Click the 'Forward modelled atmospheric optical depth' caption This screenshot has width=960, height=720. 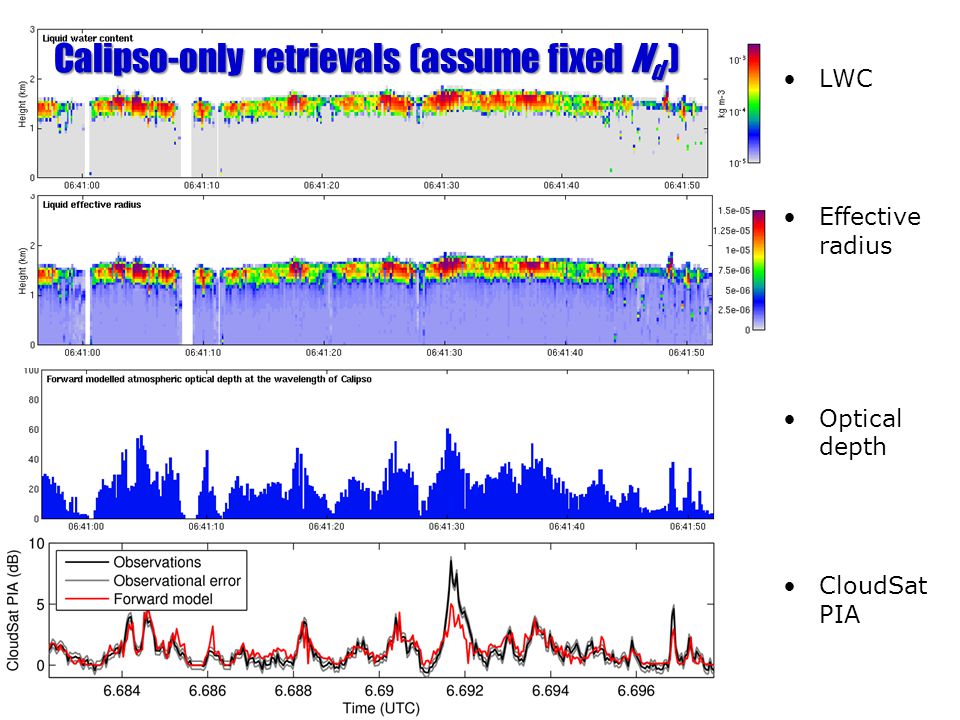(x=209, y=379)
